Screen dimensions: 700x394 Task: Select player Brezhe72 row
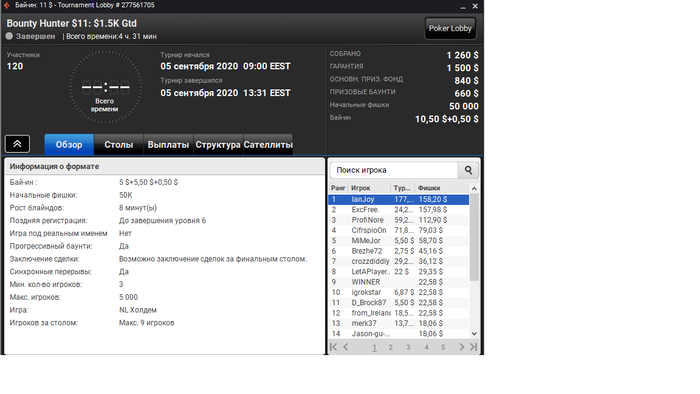[x=399, y=251]
